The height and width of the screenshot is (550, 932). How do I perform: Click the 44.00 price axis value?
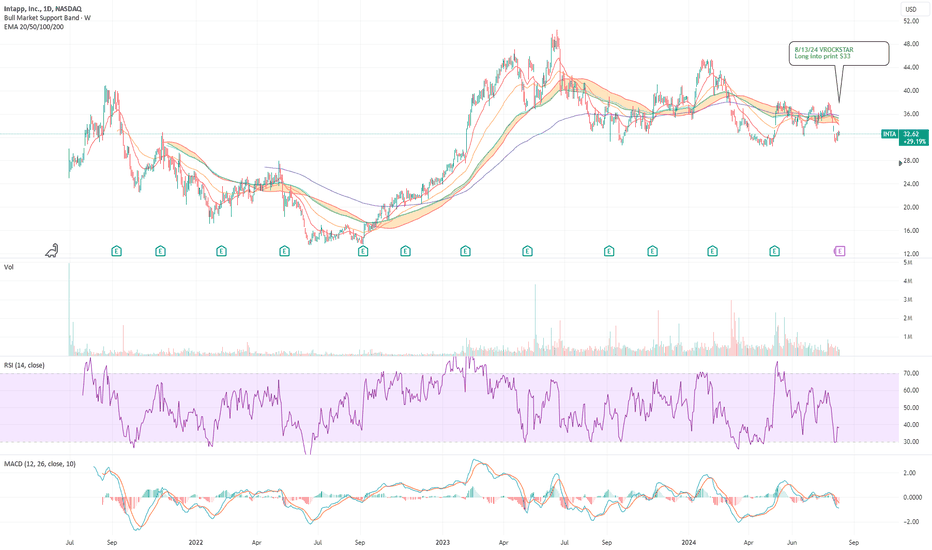click(x=911, y=68)
